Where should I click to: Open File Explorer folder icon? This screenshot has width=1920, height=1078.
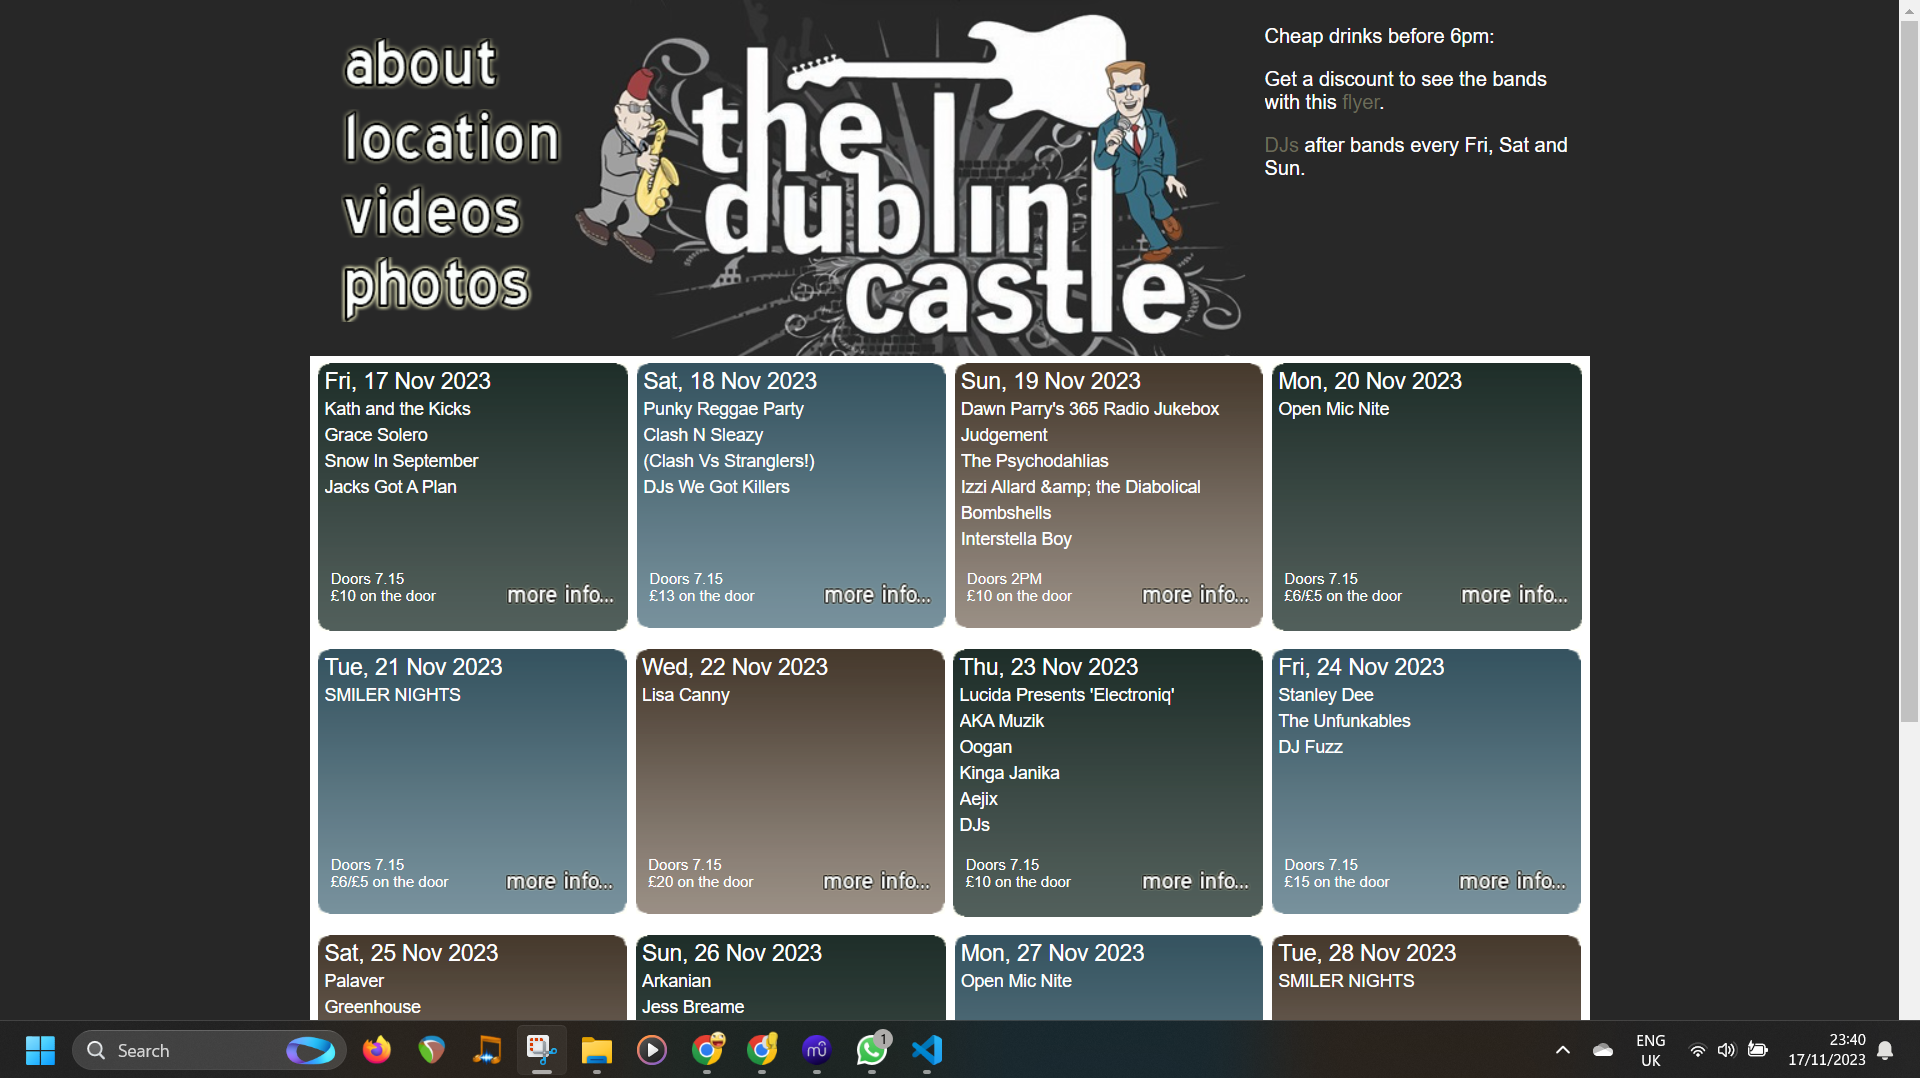click(597, 1050)
